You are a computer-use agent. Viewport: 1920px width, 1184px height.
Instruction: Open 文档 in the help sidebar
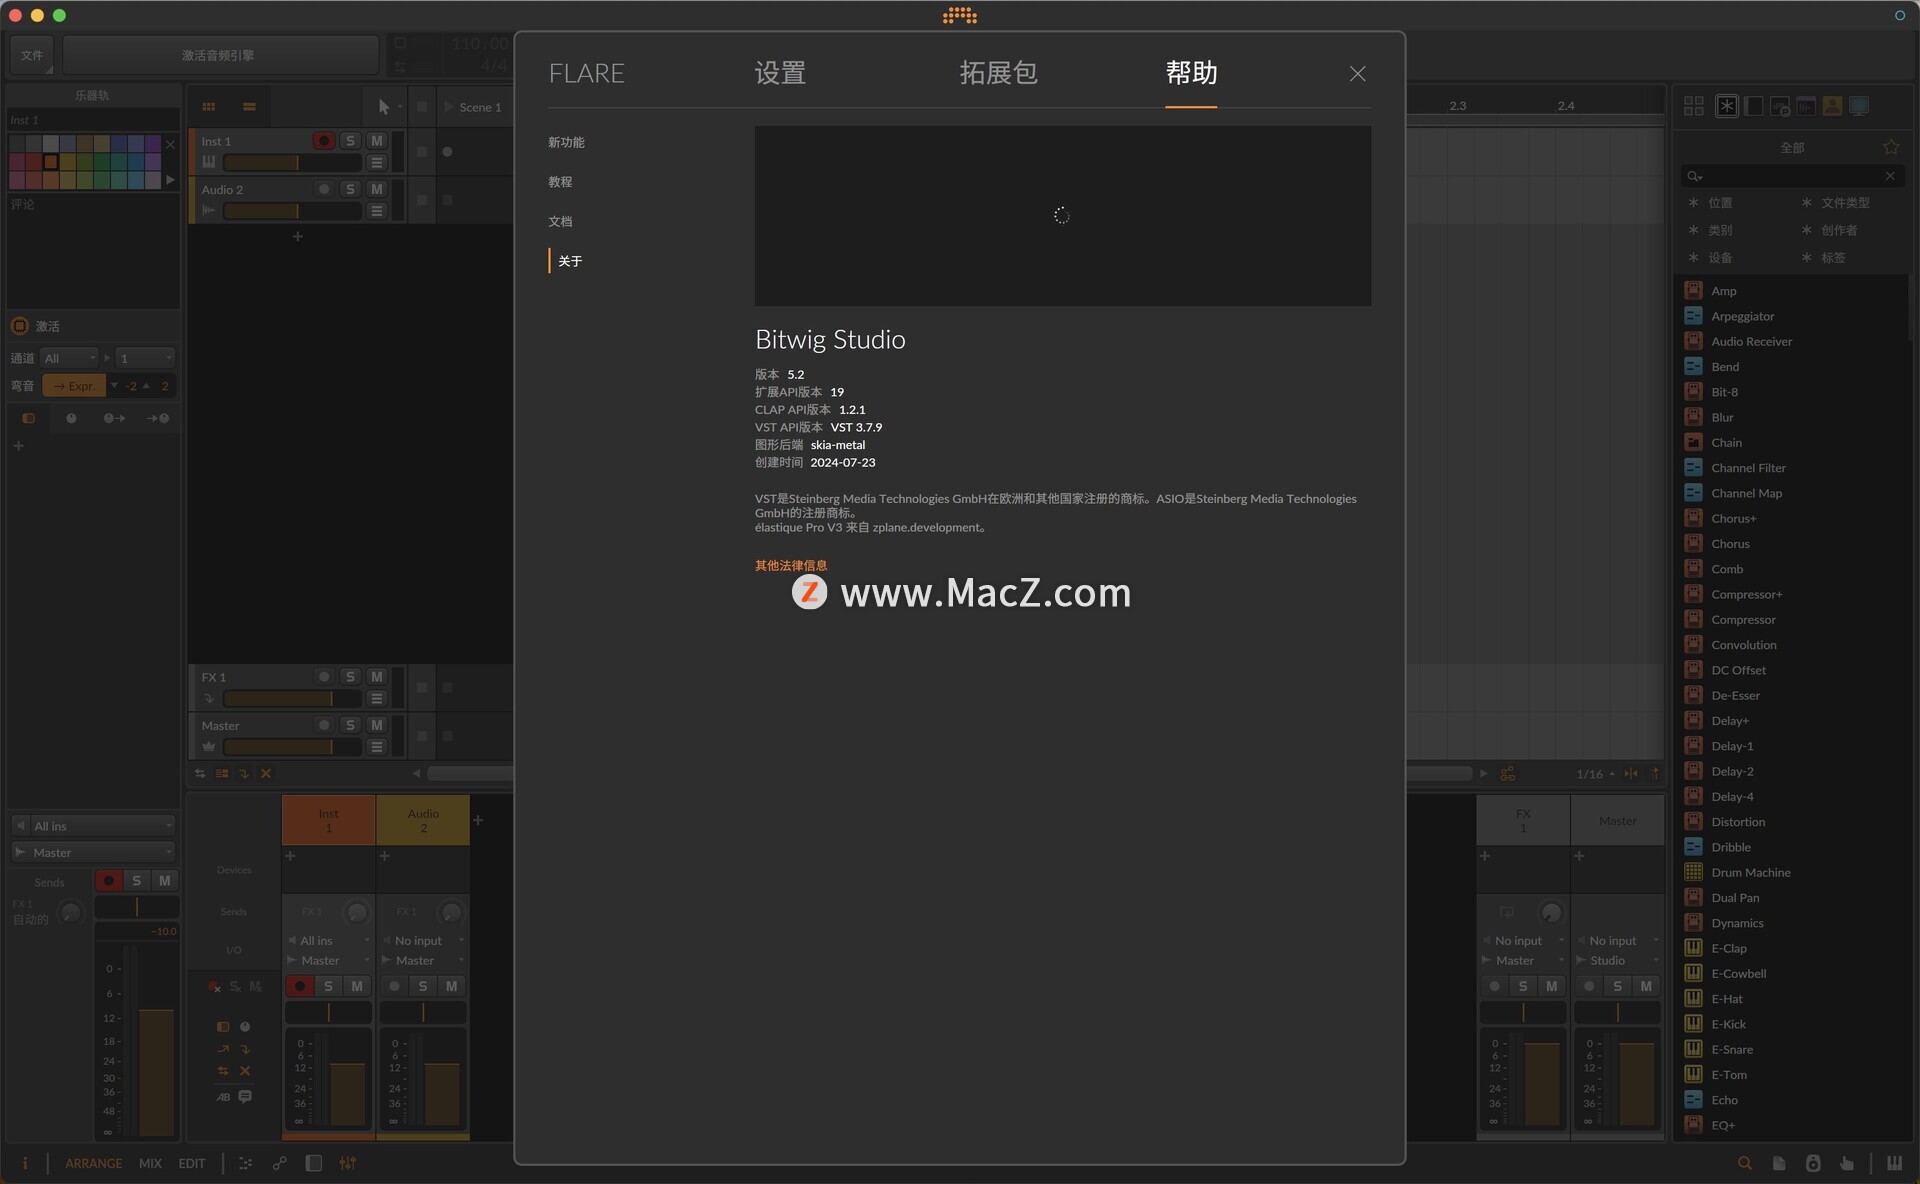(560, 222)
